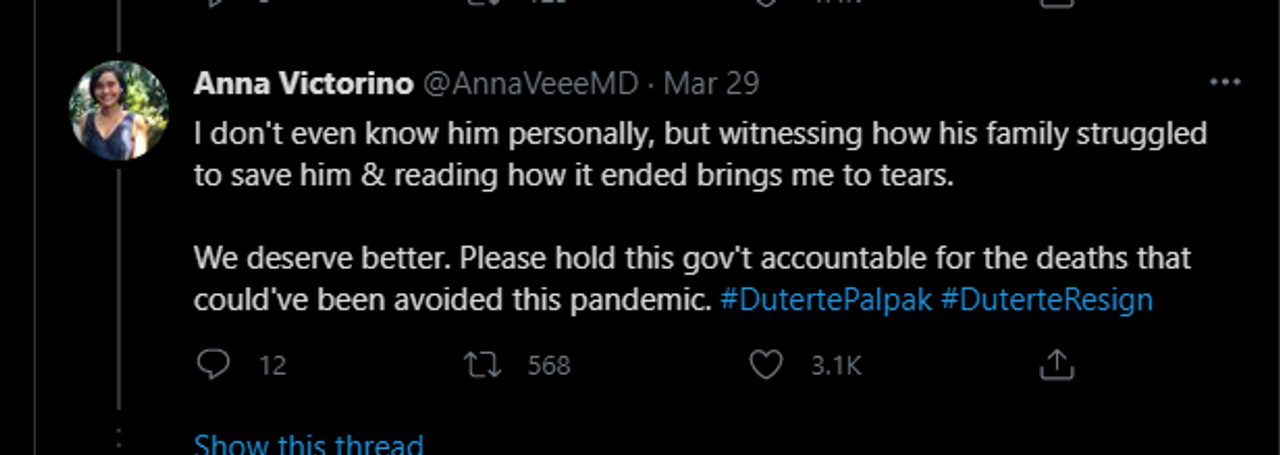Screen dimensions: 1280x455
Task: Like the tweet with the heart icon
Action: [x=766, y=365]
